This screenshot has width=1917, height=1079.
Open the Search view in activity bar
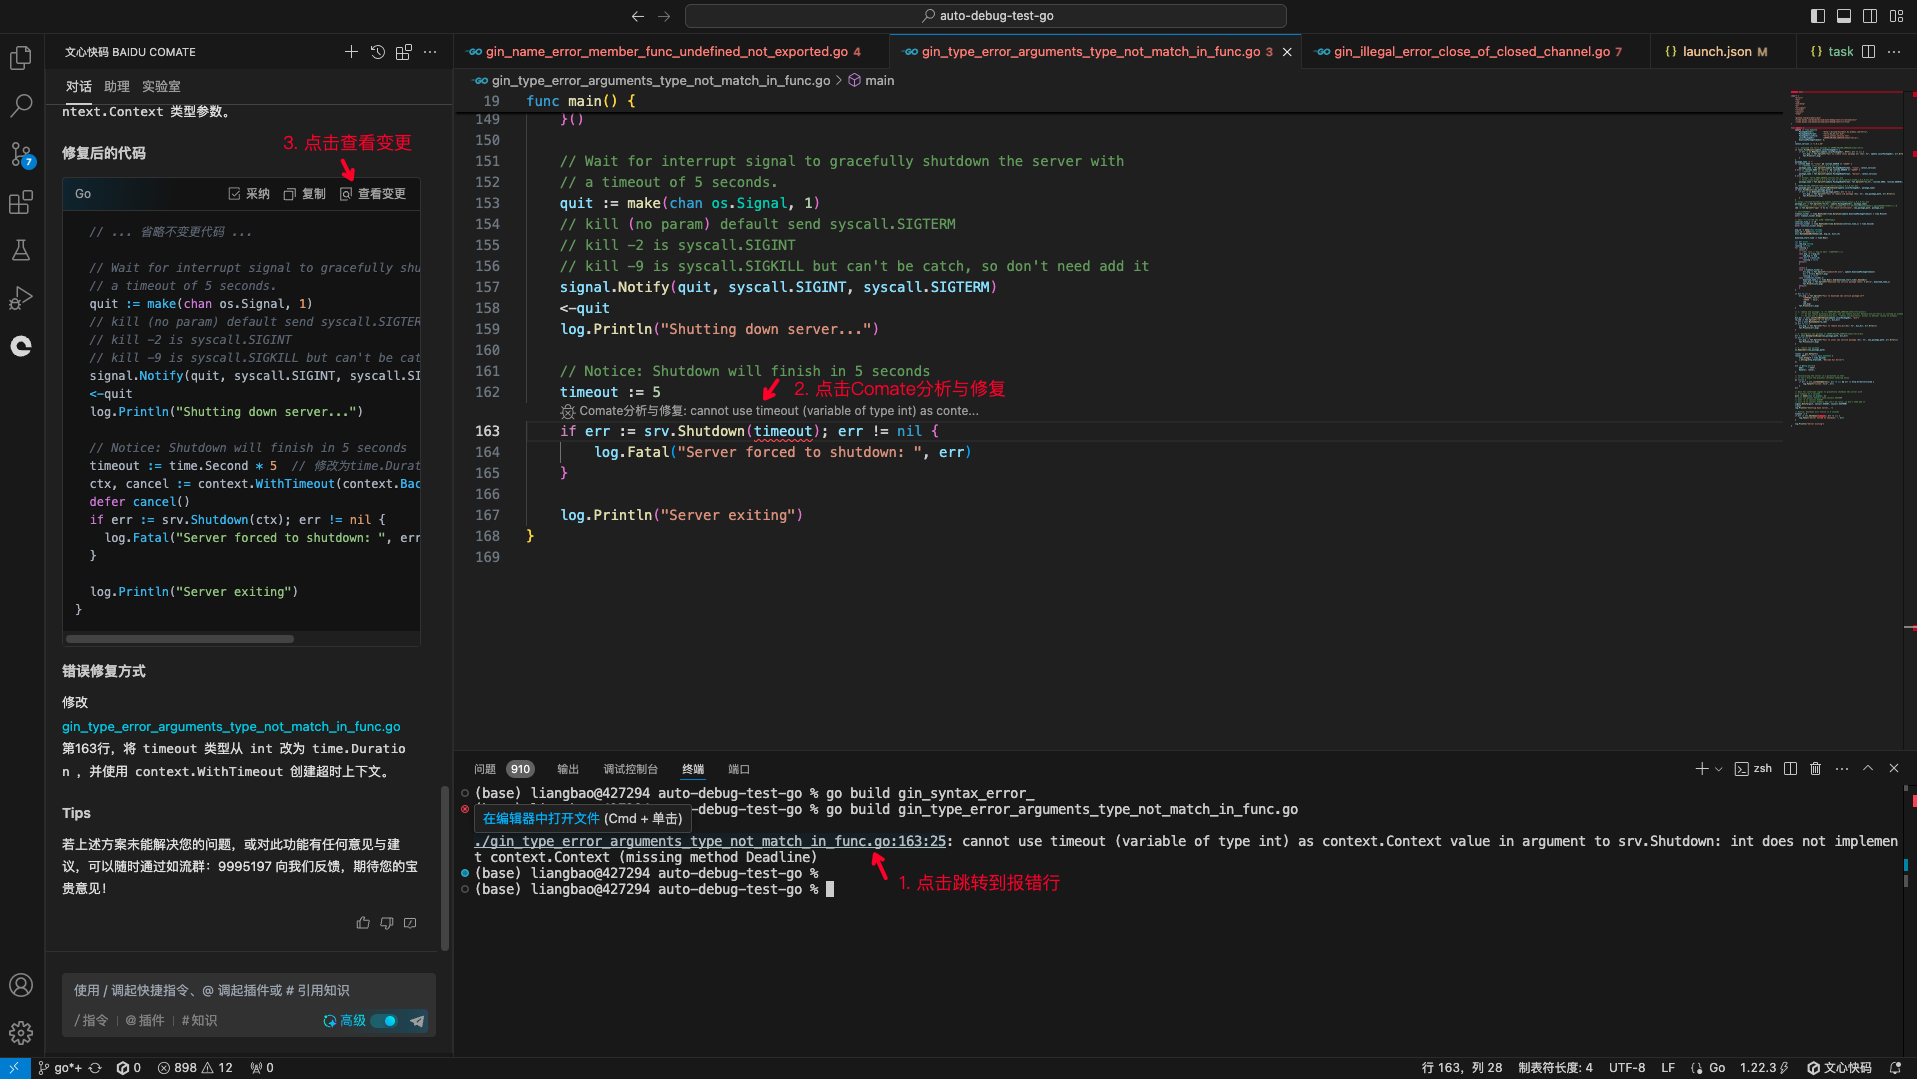21,105
